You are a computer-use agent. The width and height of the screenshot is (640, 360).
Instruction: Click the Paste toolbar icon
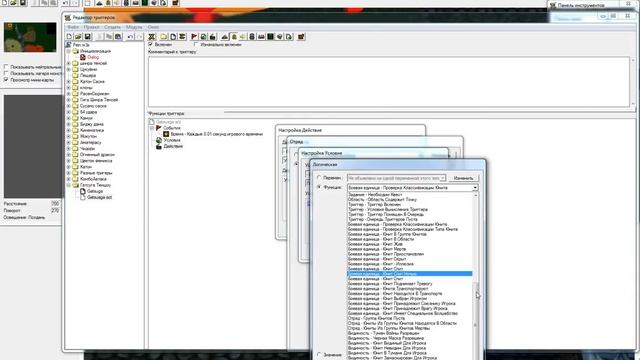118,37
